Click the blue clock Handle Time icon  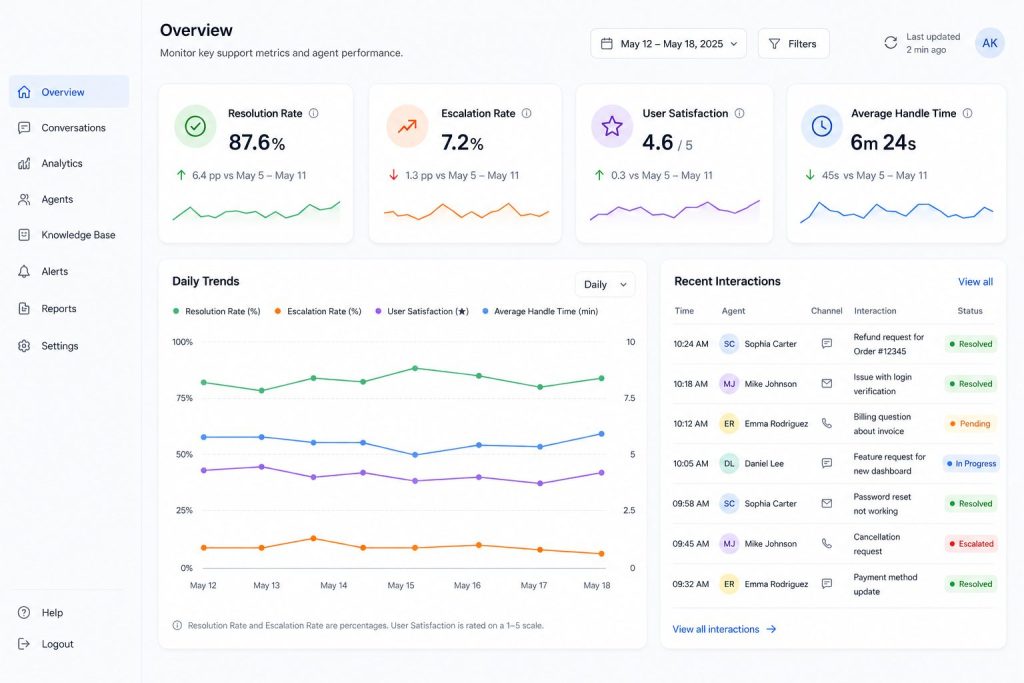point(822,126)
